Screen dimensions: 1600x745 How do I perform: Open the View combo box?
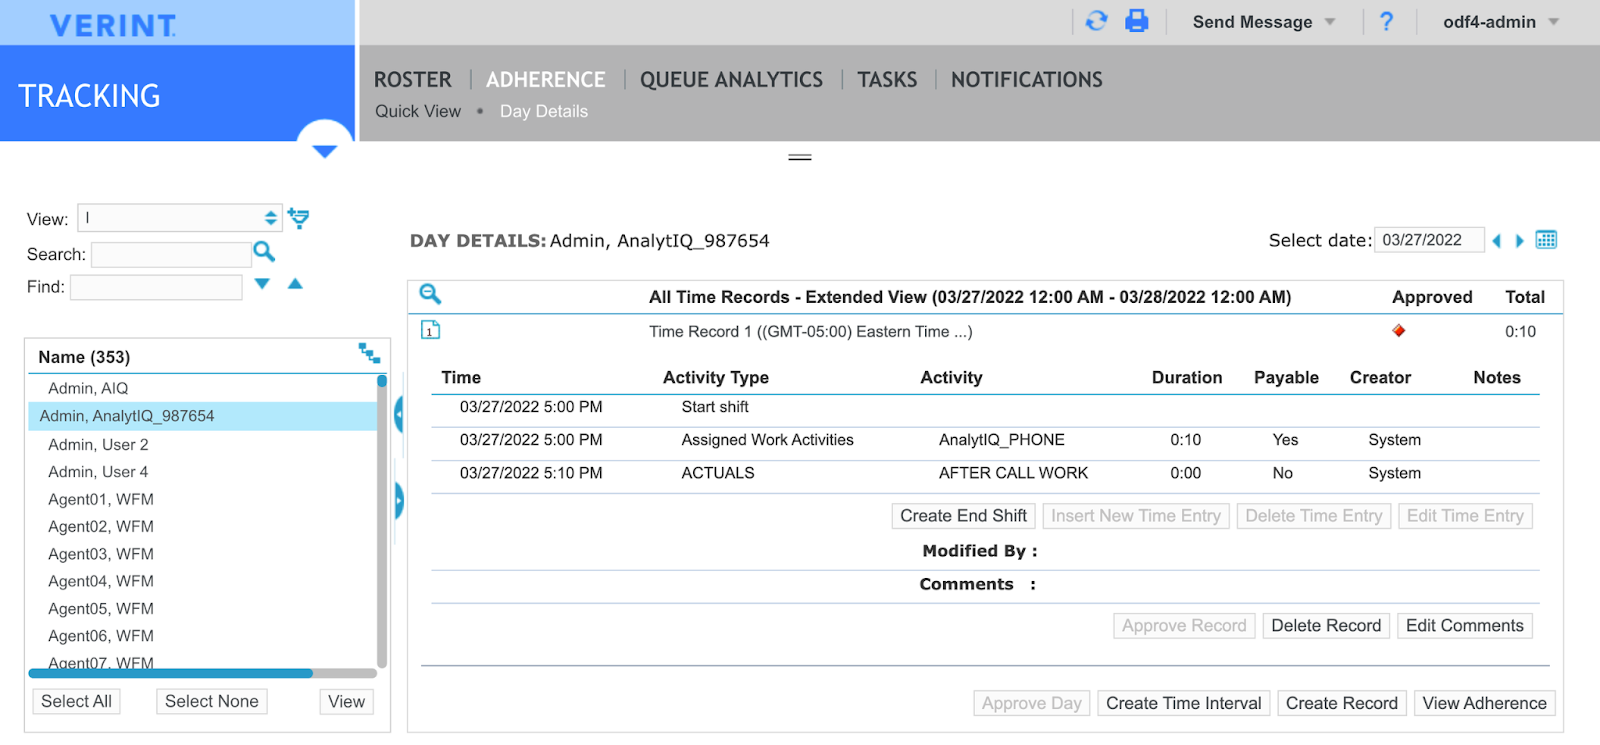coord(180,218)
